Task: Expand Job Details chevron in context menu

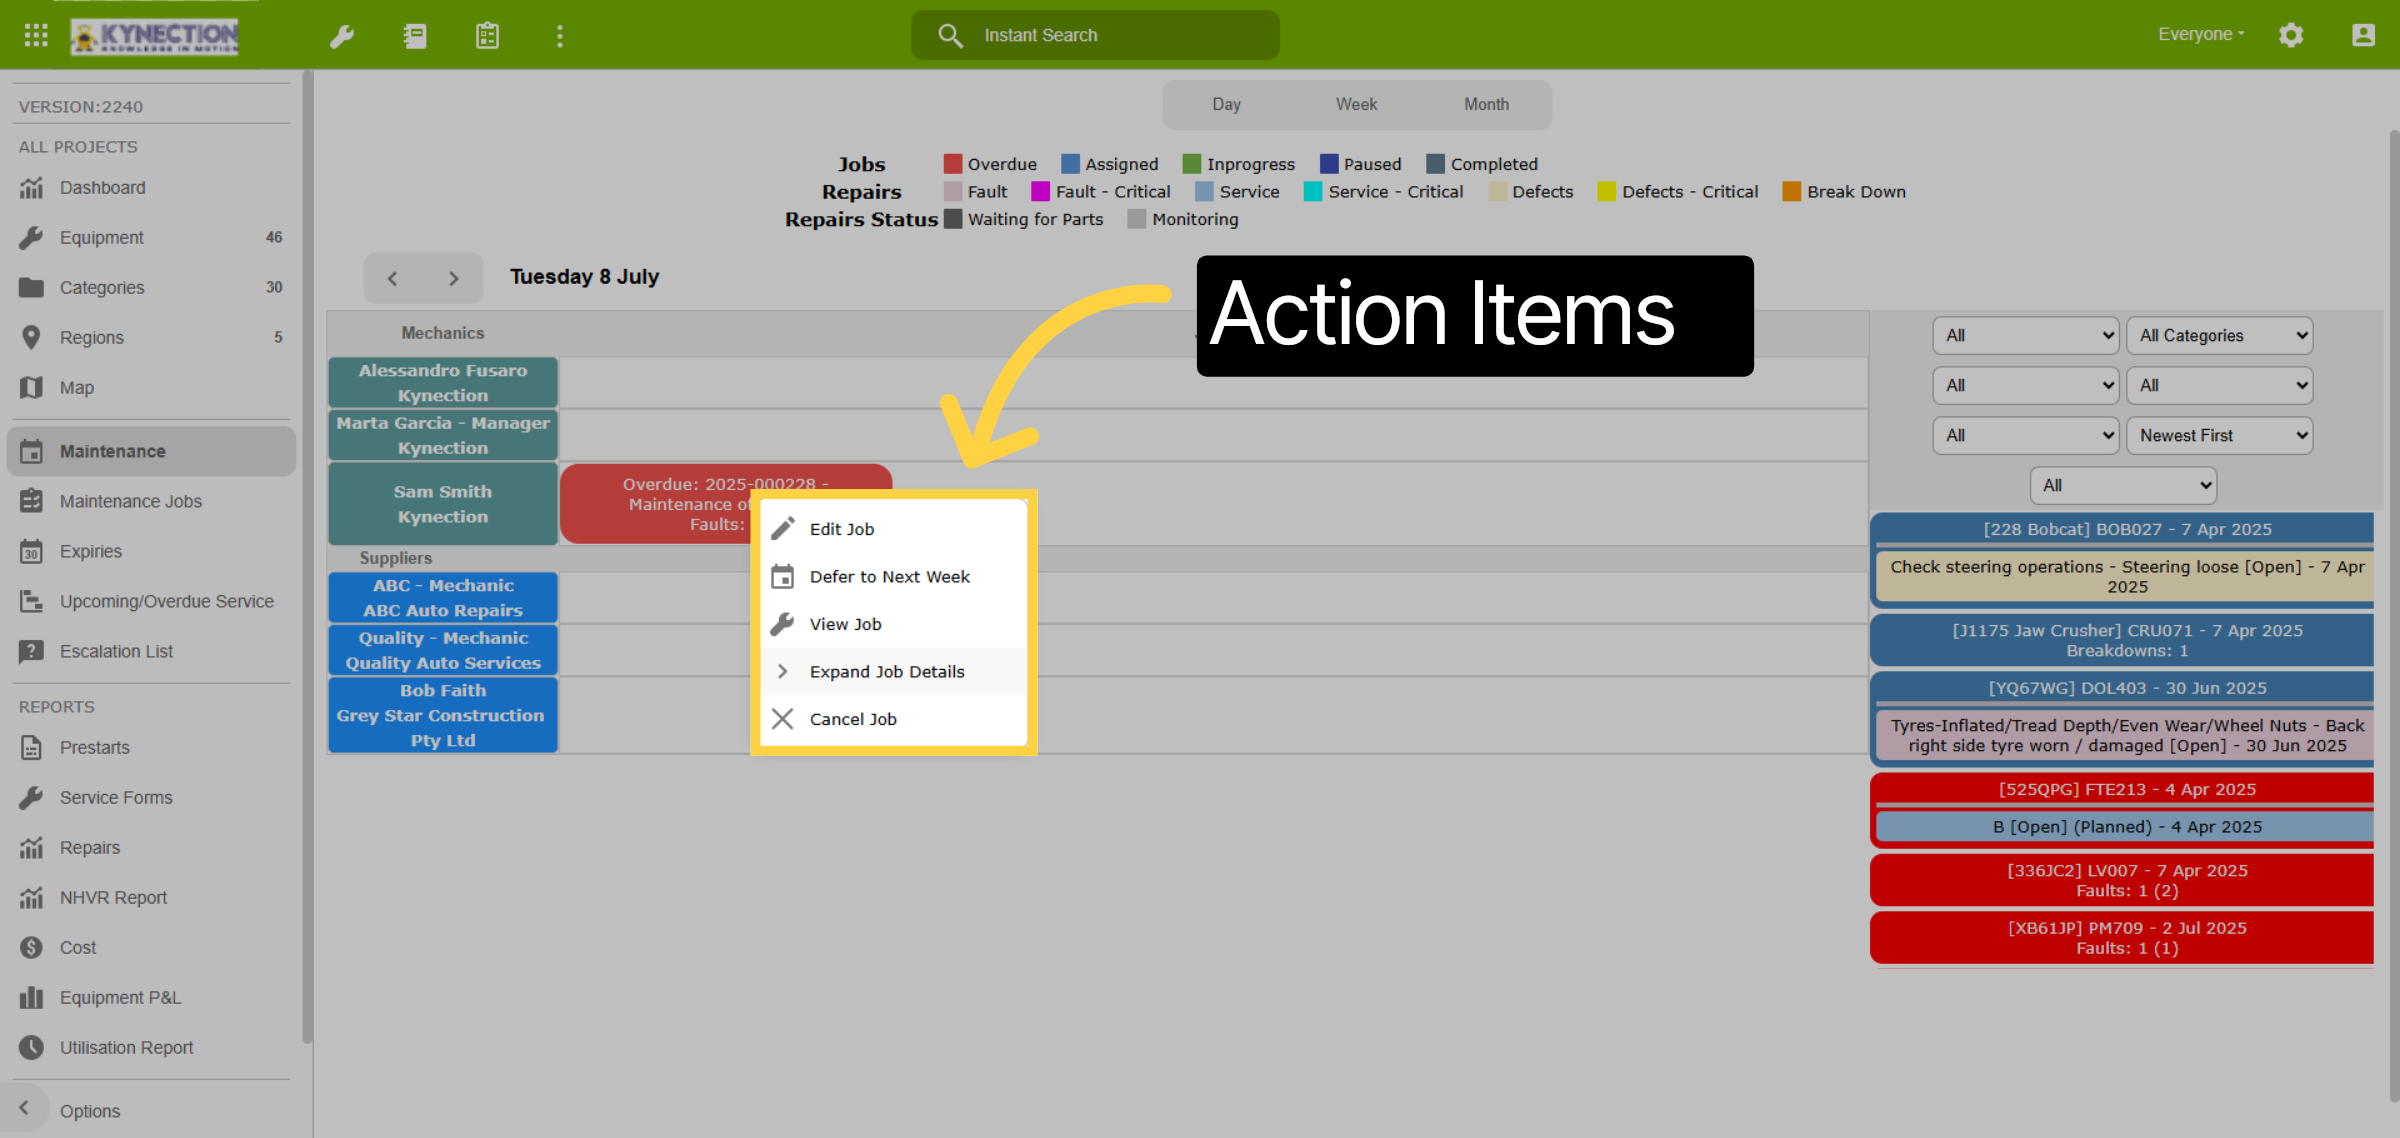Action: [783, 671]
